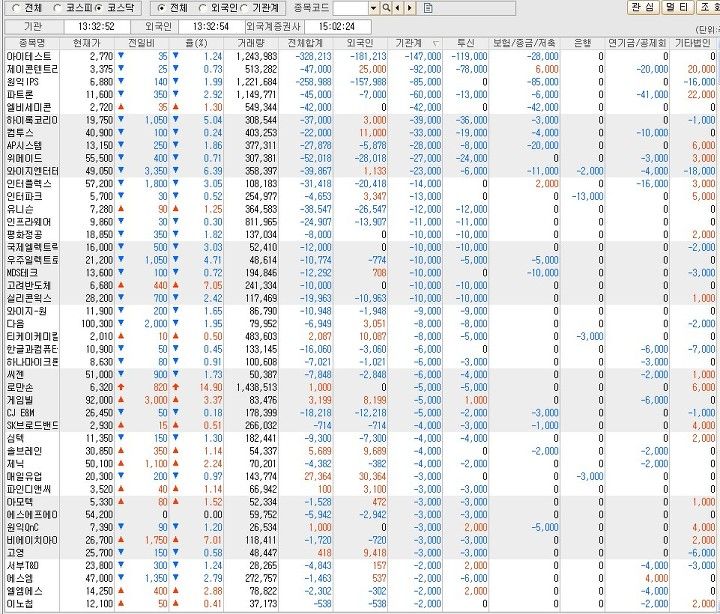Screen dimensions: 720x614
Task: Click the 멀티 button
Action: coord(678,7)
